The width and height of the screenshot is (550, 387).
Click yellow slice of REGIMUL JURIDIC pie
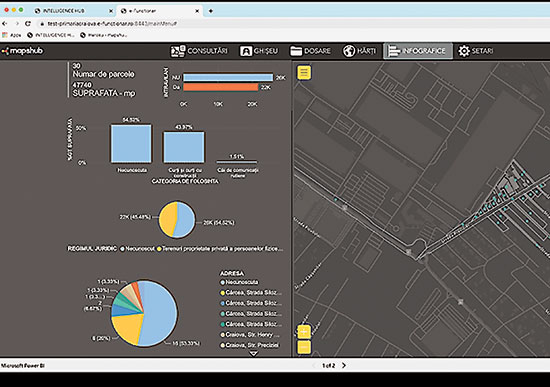(169, 219)
